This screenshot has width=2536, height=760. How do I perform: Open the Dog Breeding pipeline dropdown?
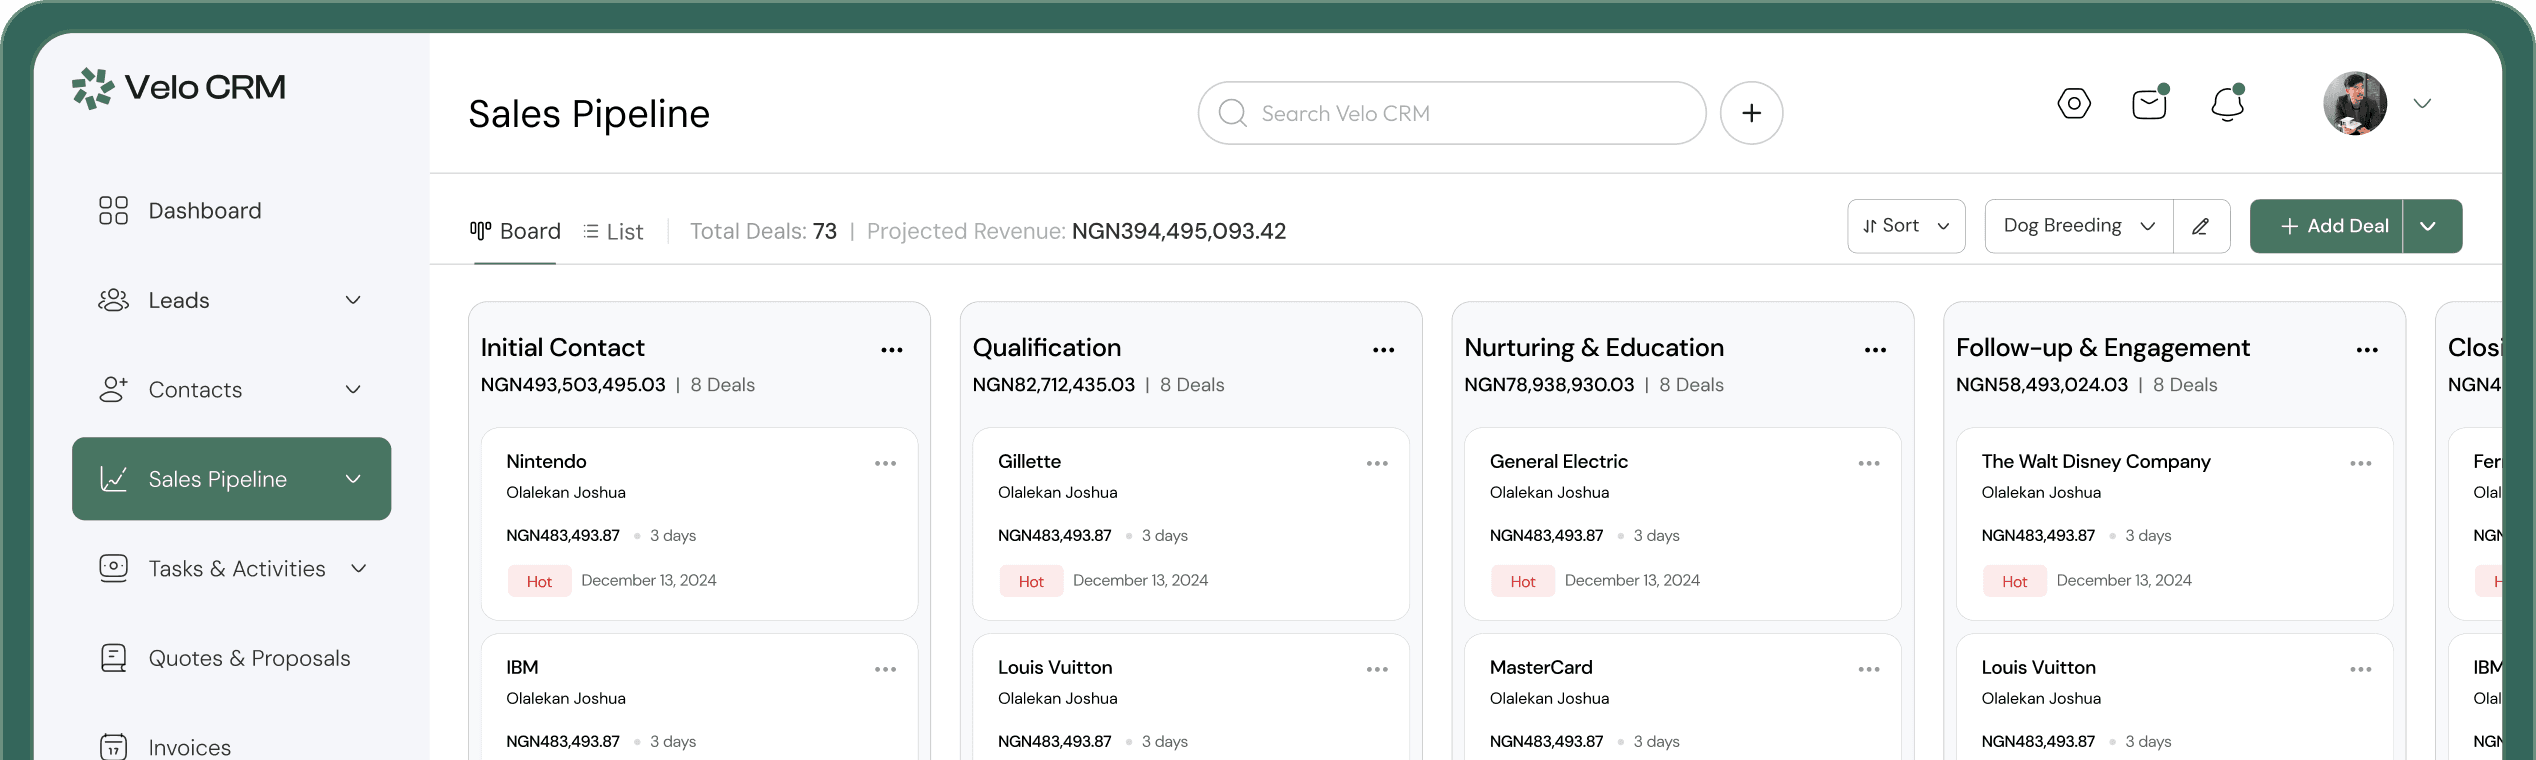[2079, 226]
